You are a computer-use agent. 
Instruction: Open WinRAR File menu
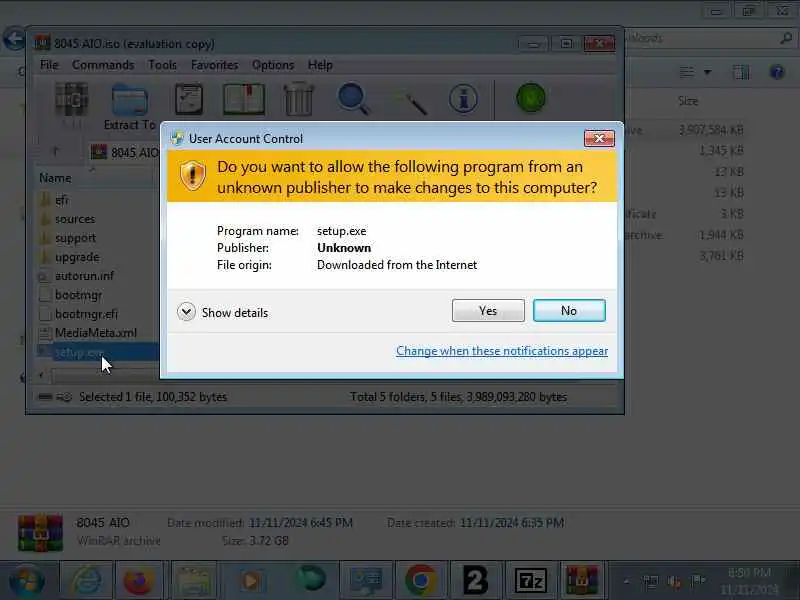point(49,65)
